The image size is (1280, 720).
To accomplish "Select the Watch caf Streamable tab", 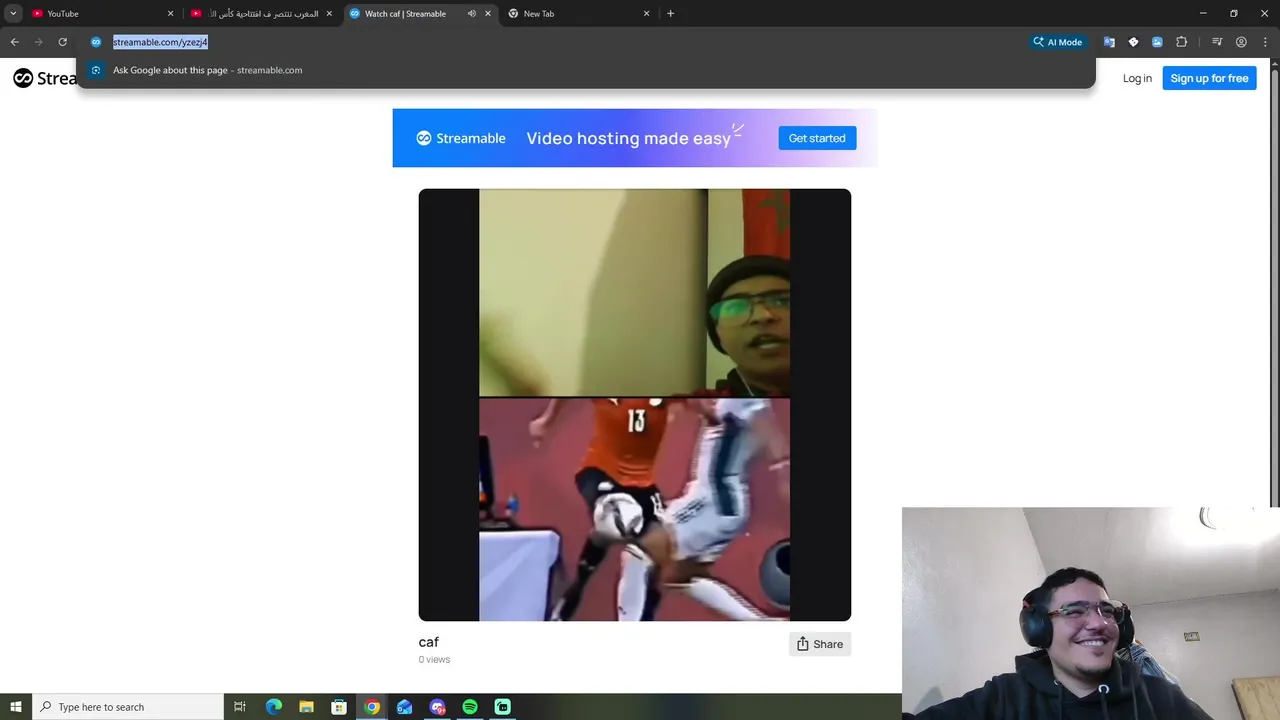I will [420, 14].
